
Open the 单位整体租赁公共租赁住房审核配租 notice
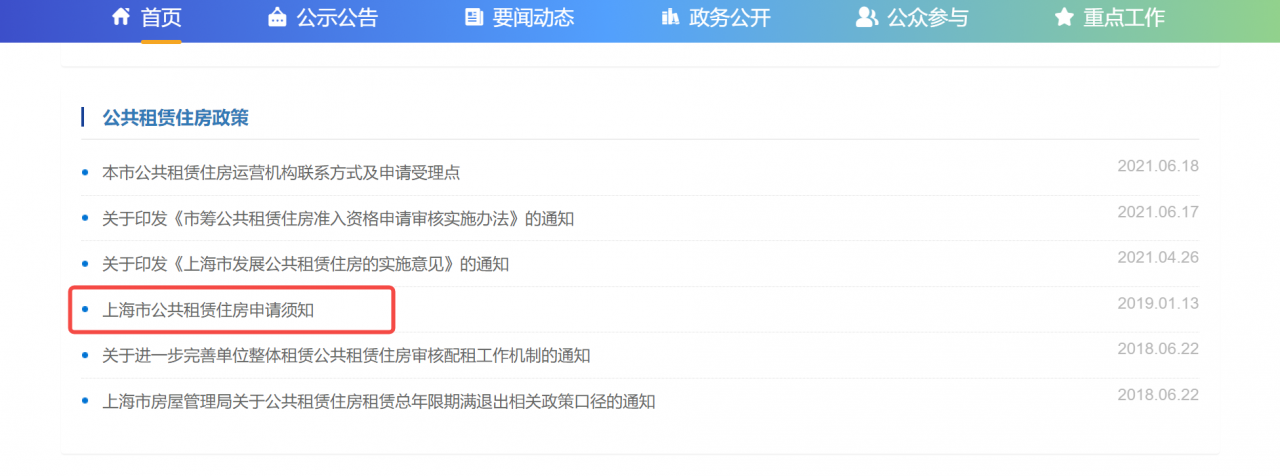pyautogui.click(x=346, y=356)
